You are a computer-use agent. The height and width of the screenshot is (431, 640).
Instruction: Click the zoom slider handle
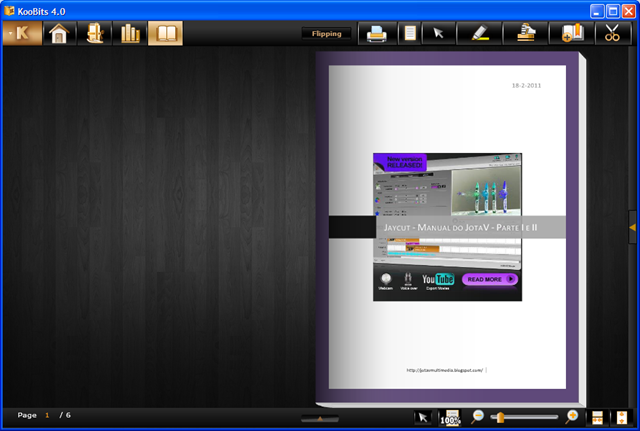point(500,417)
